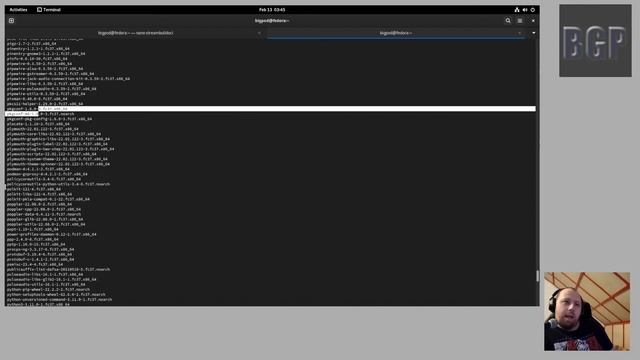Screen dimensions: 640x360
Task: Click the protobuf-c package line
Action: pos(40,259)
